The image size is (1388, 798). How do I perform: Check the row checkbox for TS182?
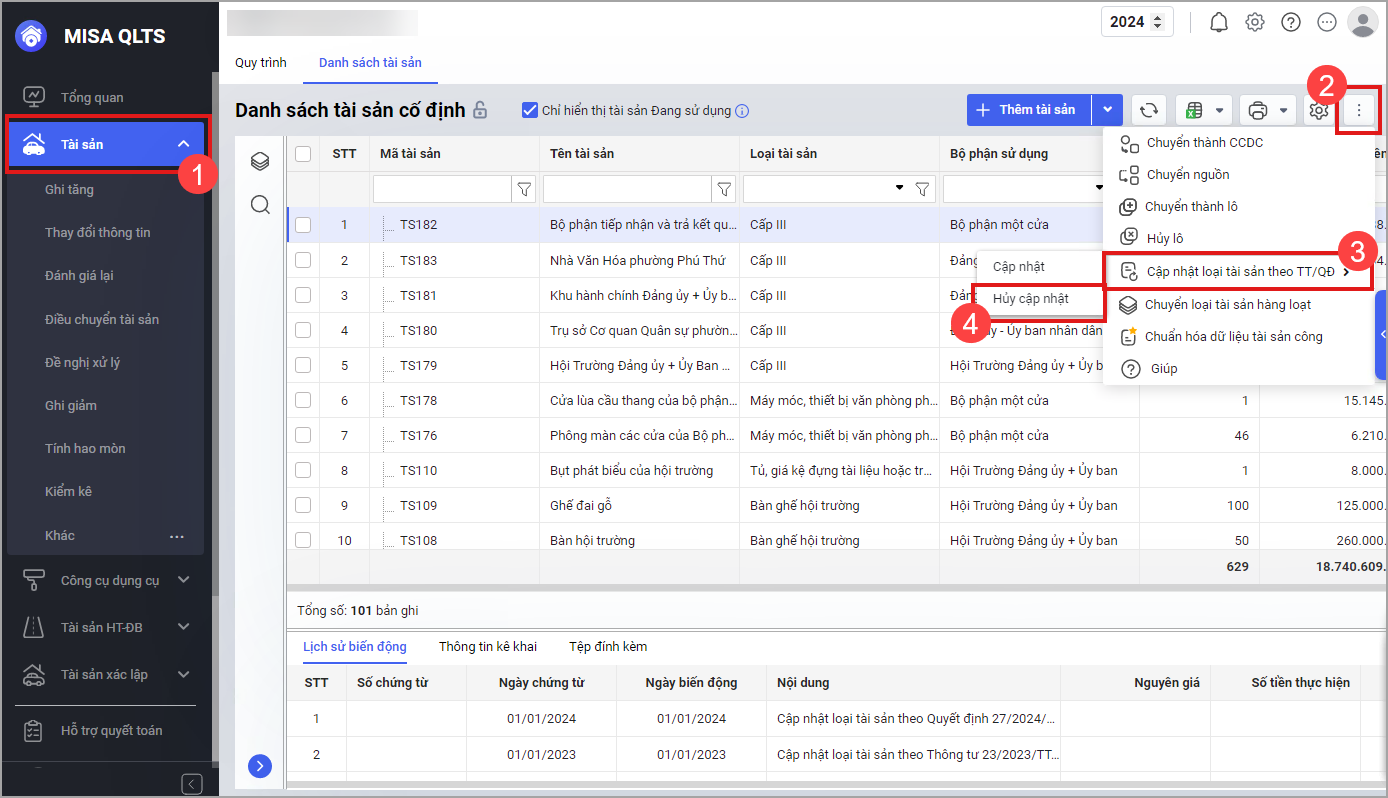coord(303,225)
